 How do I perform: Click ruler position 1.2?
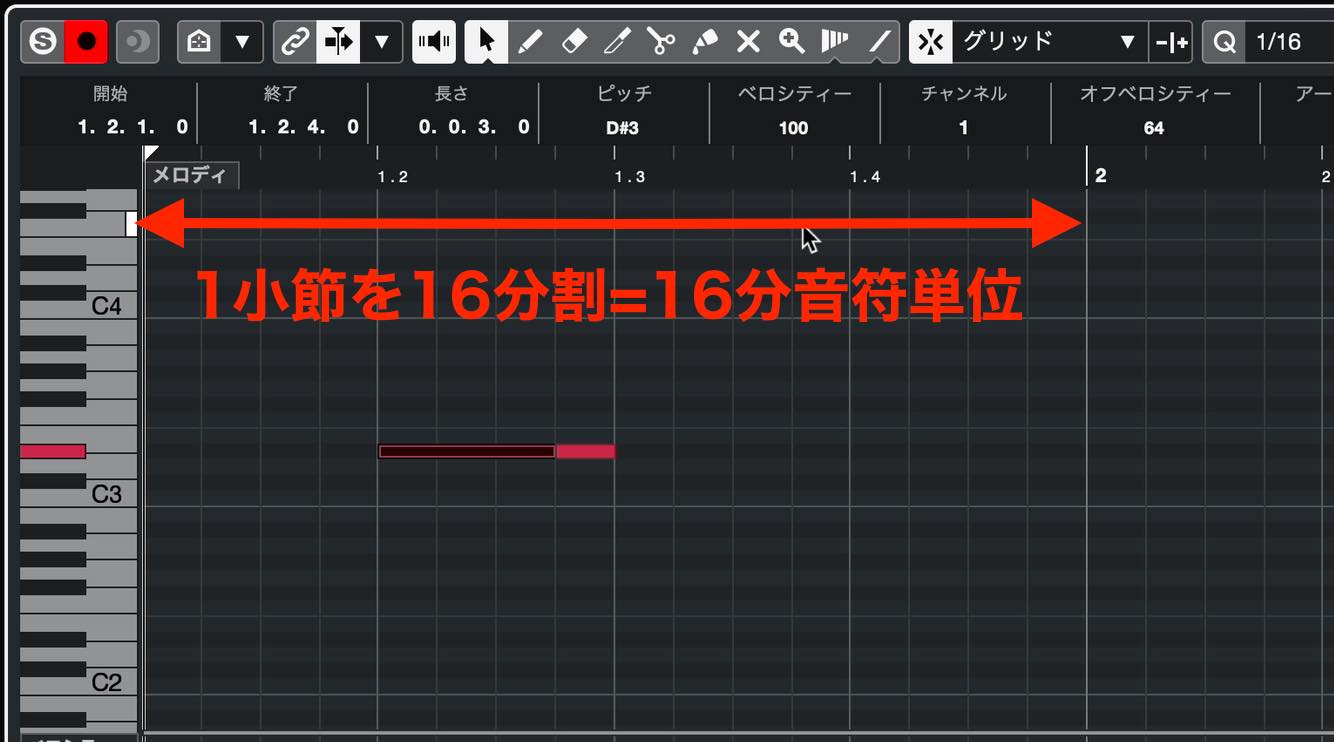coord(392,177)
